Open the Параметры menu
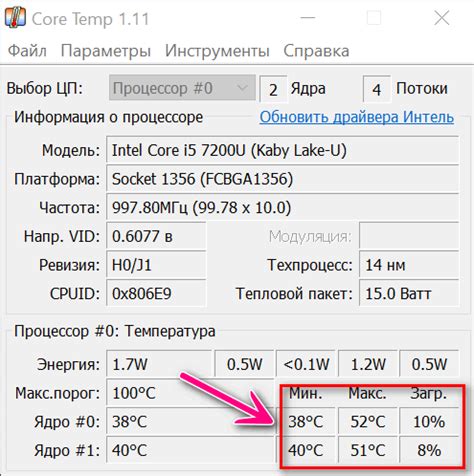Viewport: 474px width, 476px height. [x=106, y=51]
